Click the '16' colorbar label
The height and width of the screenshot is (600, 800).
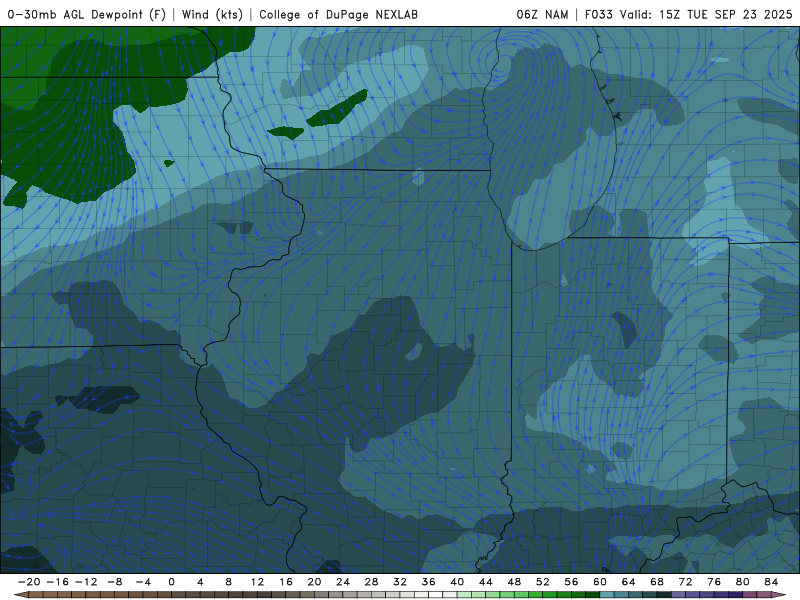point(286,582)
